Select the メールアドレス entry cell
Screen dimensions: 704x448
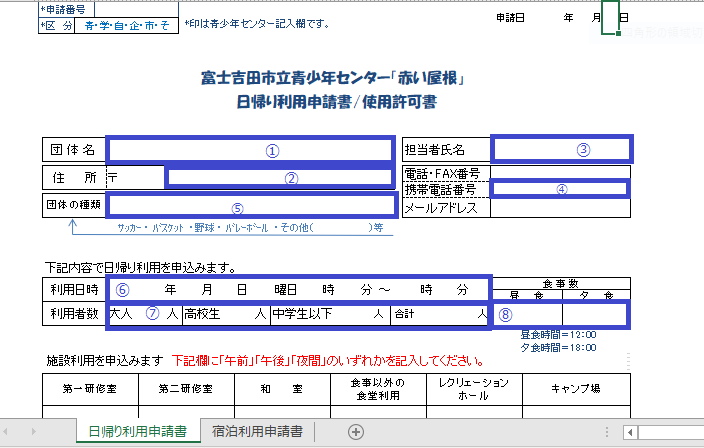pos(560,208)
